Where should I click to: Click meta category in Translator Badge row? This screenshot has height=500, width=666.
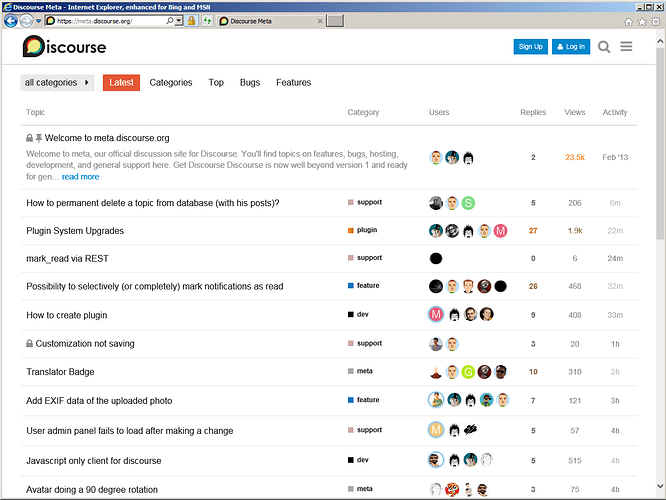coord(360,371)
